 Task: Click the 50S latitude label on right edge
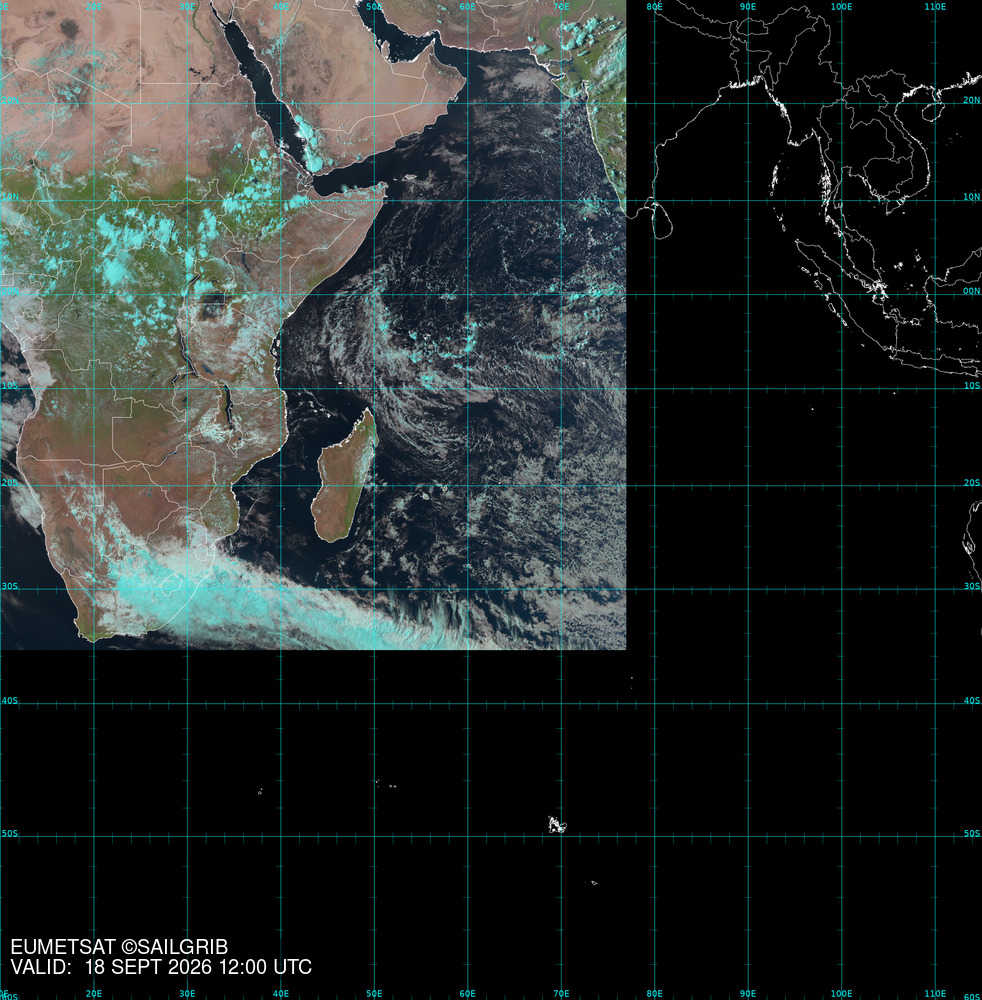click(971, 833)
